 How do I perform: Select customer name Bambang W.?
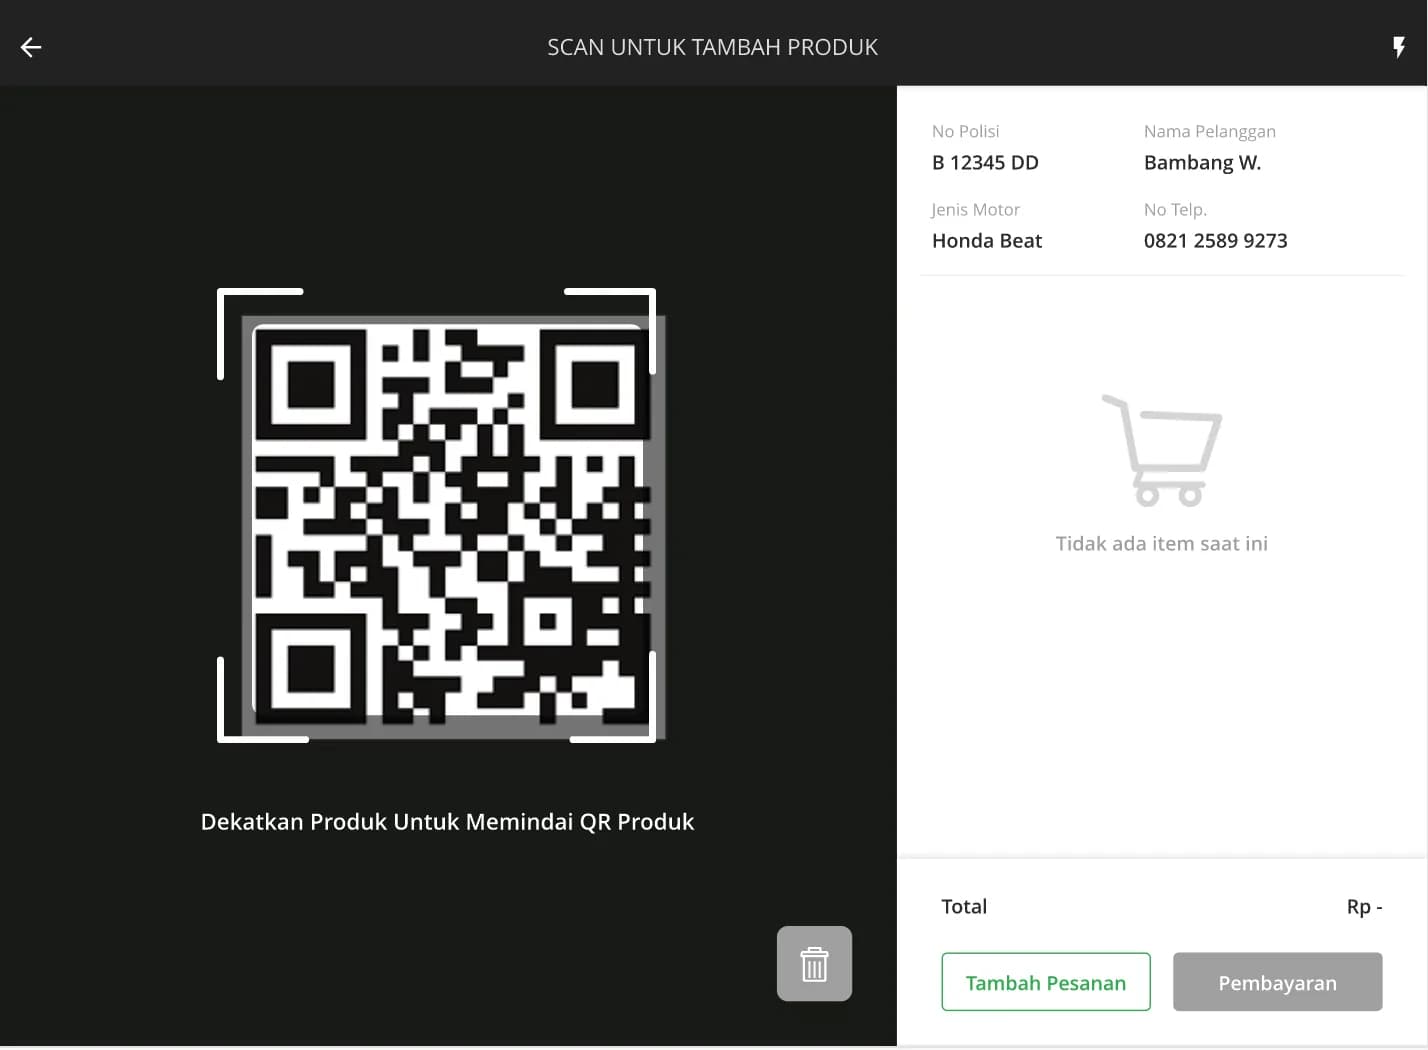[1202, 163]
